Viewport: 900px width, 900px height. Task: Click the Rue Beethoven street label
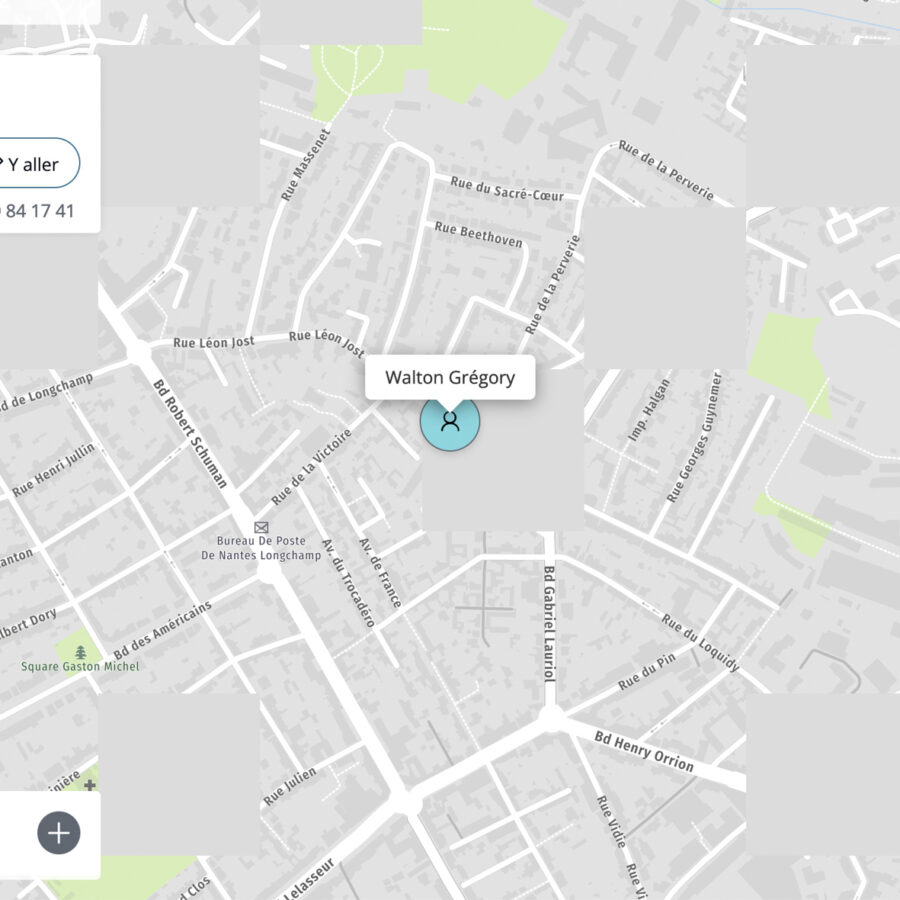(x=479, y=234)
